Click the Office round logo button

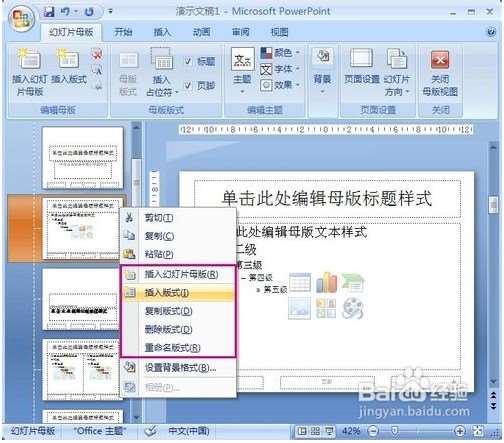(21, 18)
